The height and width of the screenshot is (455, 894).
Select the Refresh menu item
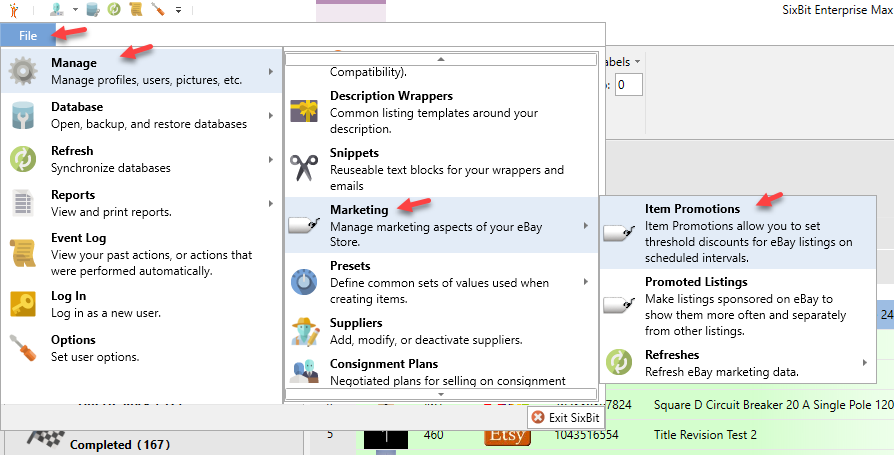[141, 159]
